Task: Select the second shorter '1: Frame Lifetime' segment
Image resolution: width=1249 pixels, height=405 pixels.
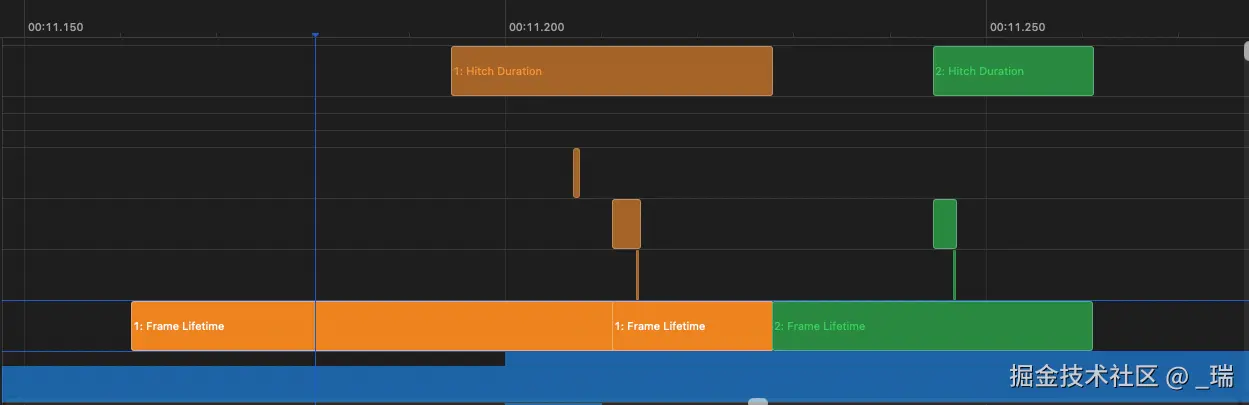Action: pyautogui.click(x=692, y=326)
